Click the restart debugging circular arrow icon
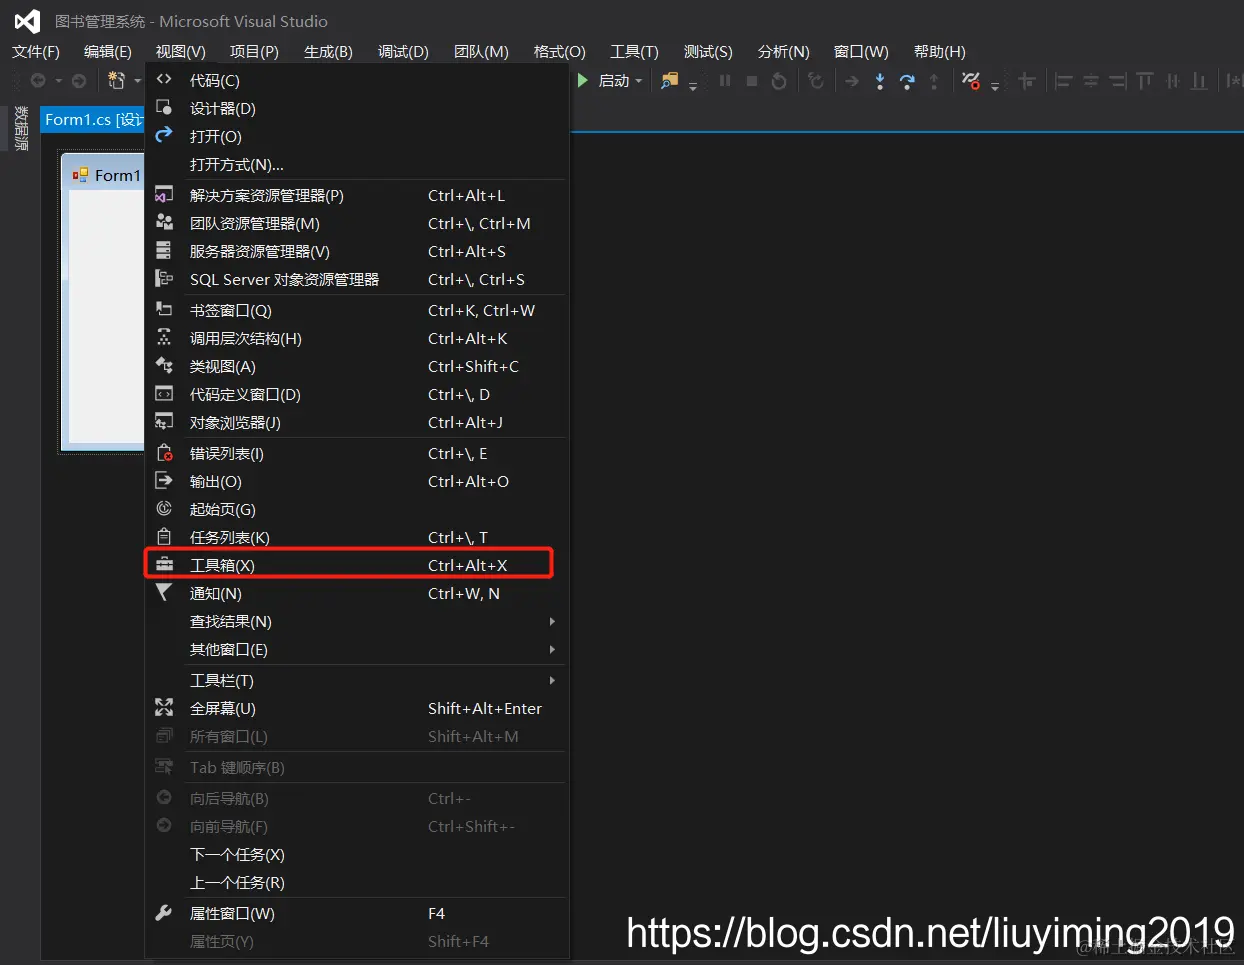 point(778,81)
